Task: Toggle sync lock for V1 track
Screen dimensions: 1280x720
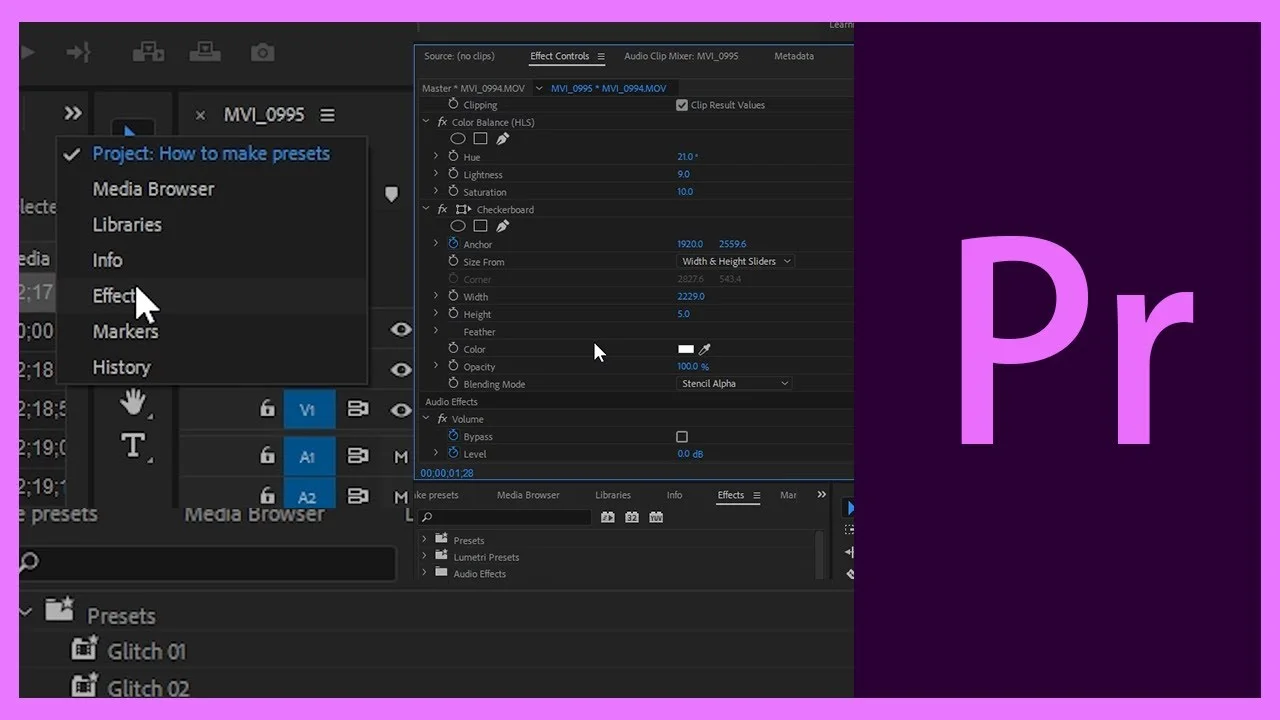Action: 357,409
